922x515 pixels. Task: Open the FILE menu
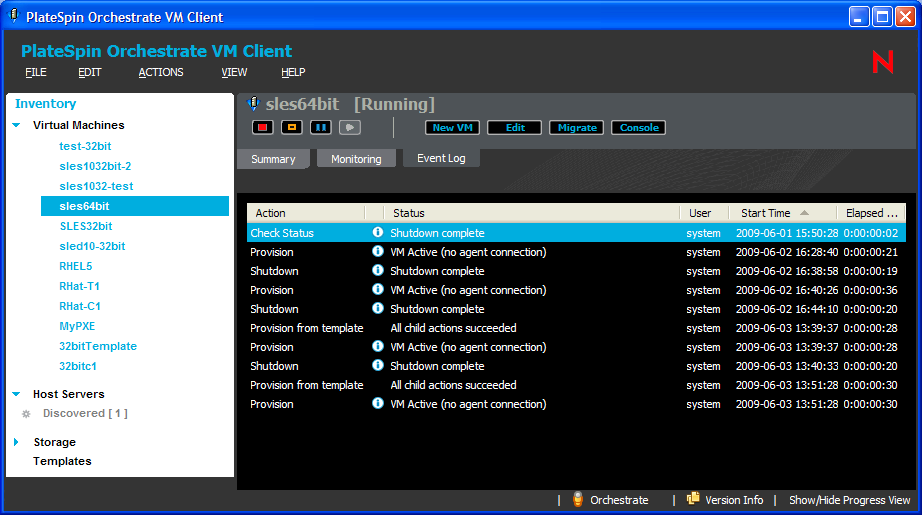coord(36,72)
